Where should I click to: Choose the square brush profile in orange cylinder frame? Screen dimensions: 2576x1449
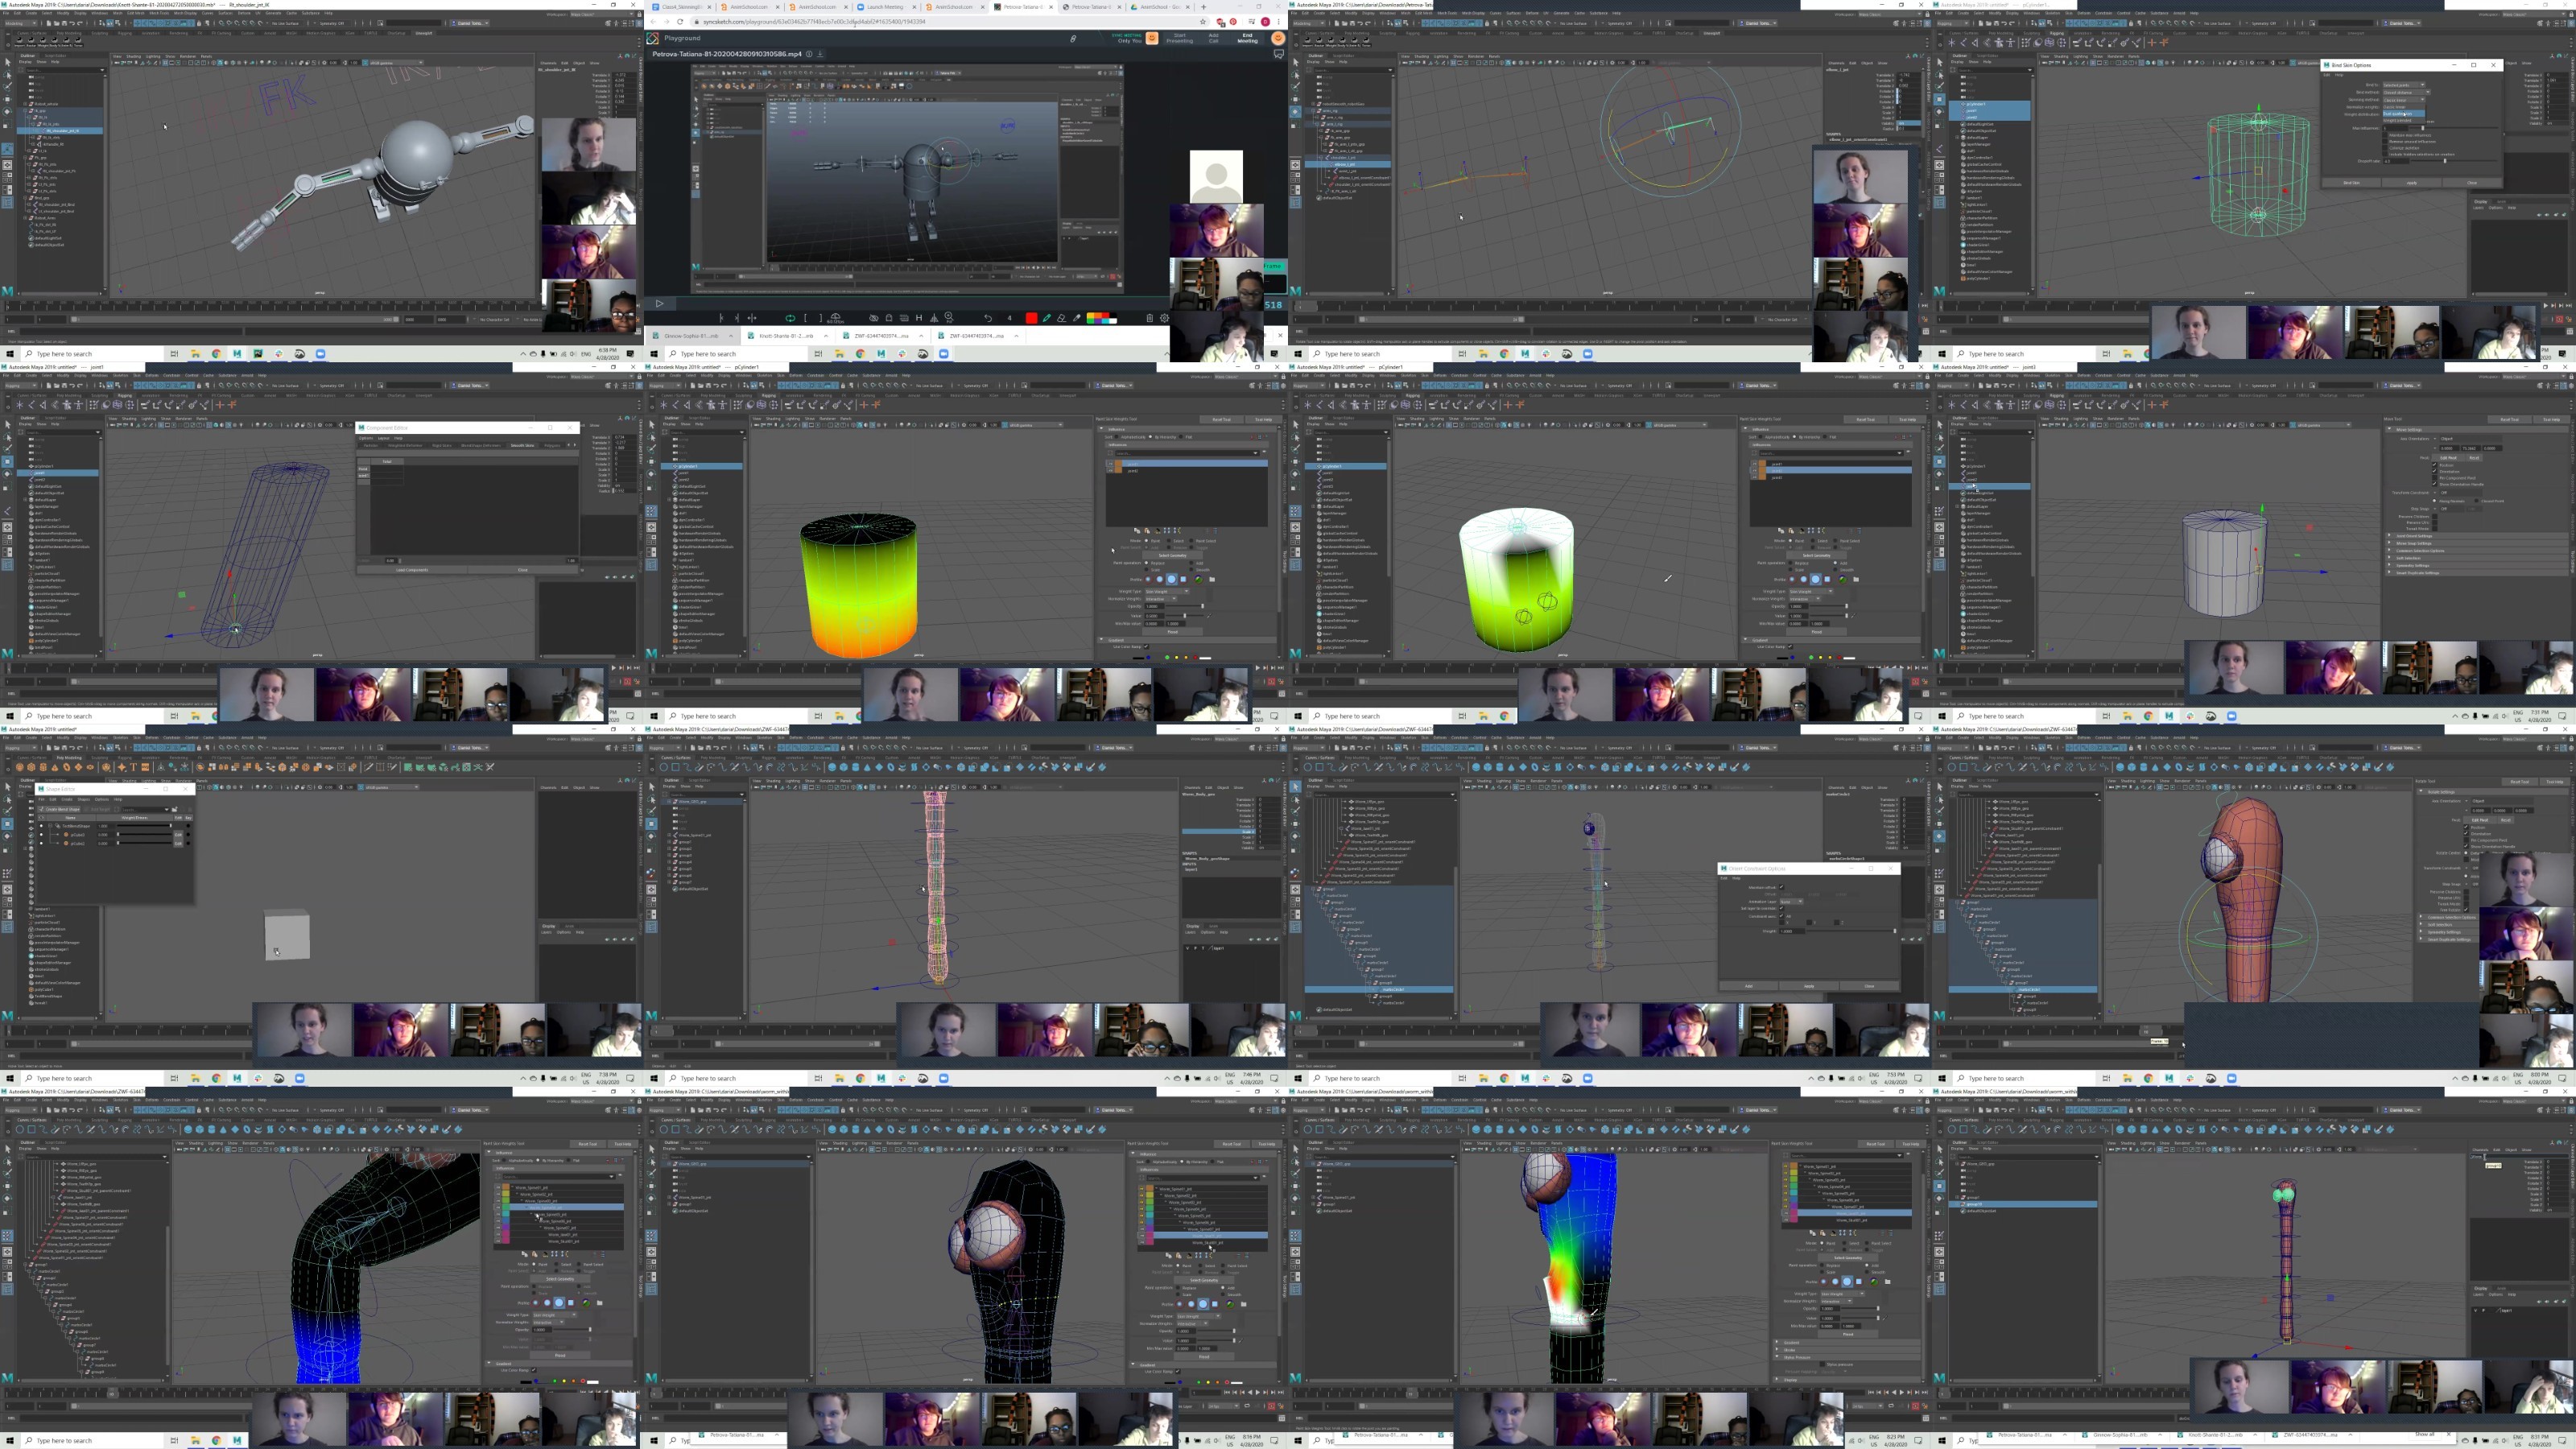[x=1183, y=580]
